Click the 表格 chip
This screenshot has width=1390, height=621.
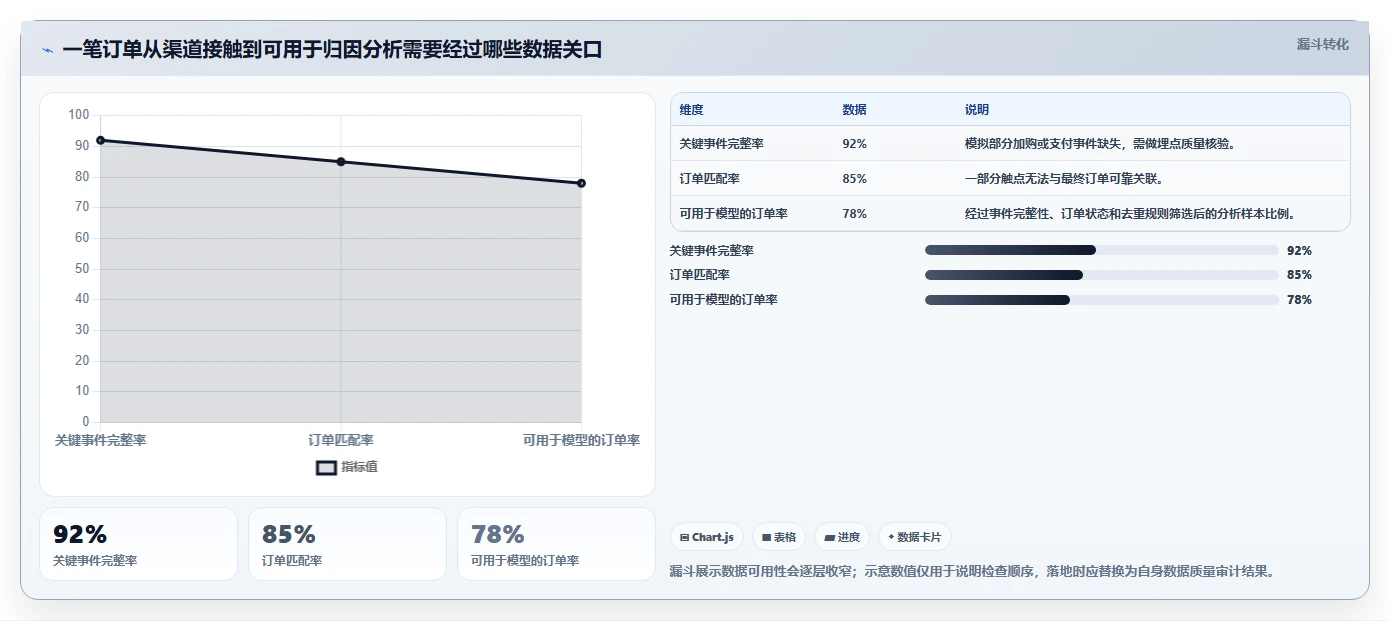pyautogui.click(x=779, y=537)
